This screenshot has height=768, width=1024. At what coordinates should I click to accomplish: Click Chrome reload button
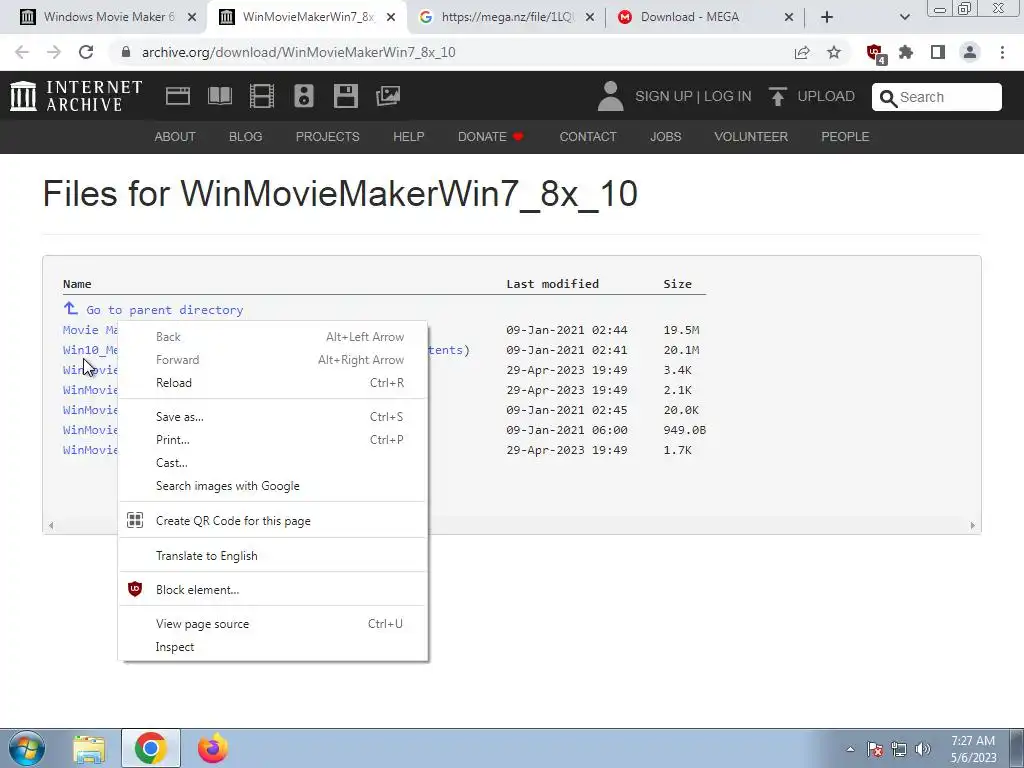point(86,52)
